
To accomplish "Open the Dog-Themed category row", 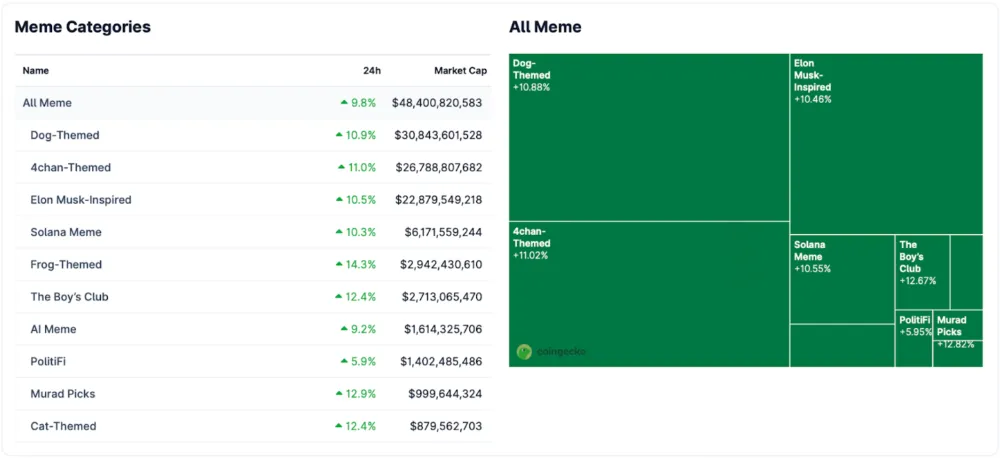I will click(x=65, y=136).
